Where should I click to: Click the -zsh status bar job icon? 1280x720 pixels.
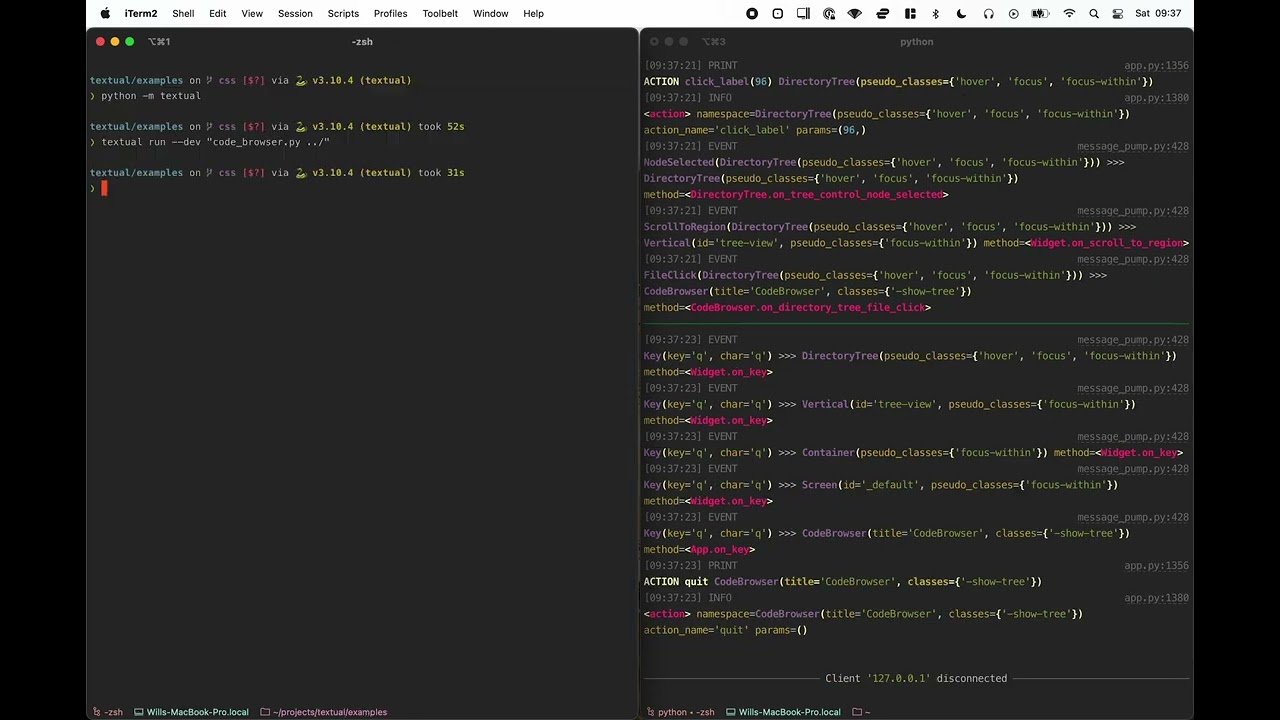[x=96, y=712]
